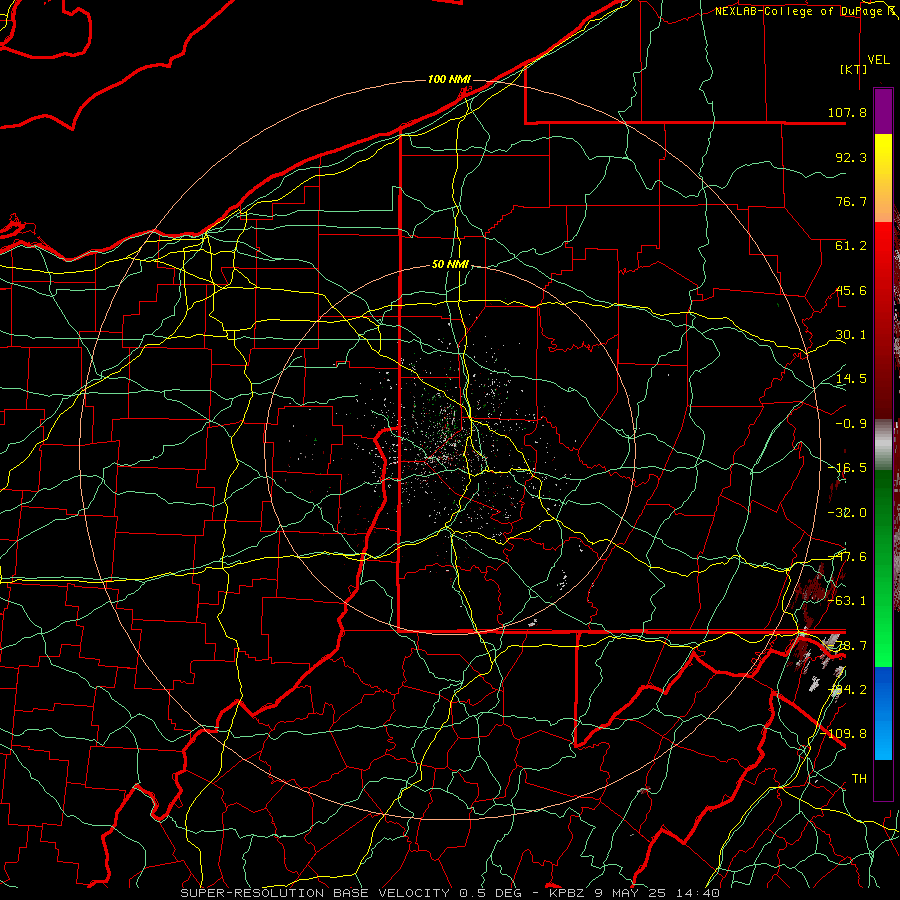Click the gray near-zero color bar segment
The height and width of the screenshot is (900, 900).
point(883,445)
